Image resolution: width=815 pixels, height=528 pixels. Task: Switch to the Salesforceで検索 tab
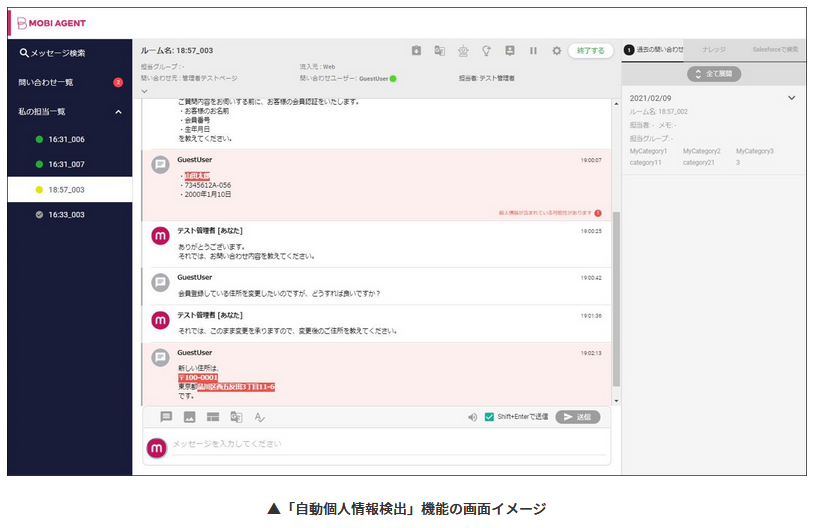(775, 49)
